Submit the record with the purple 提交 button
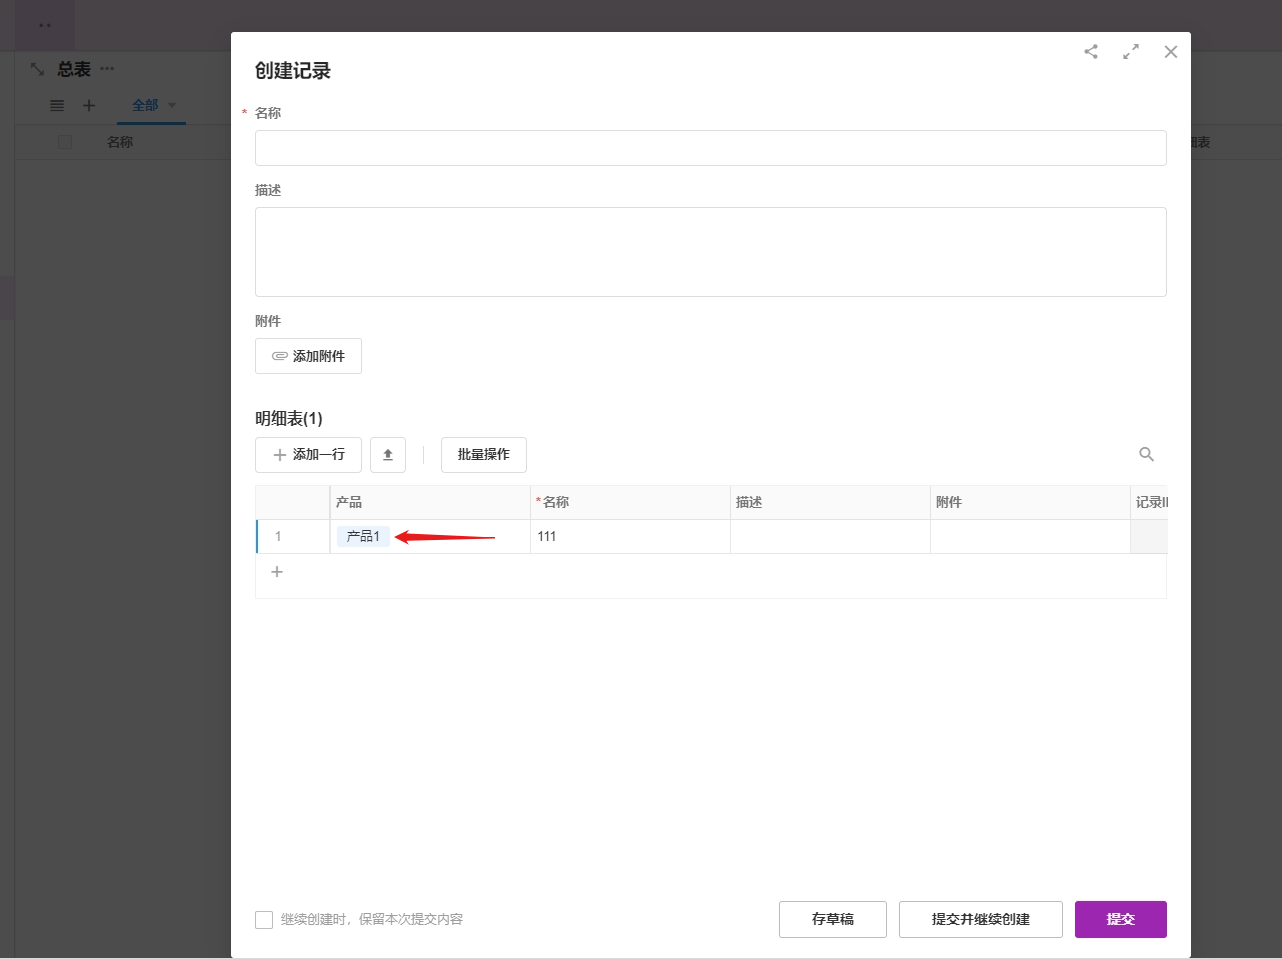Screen dimensions: 1282x959 point(1120,920)
